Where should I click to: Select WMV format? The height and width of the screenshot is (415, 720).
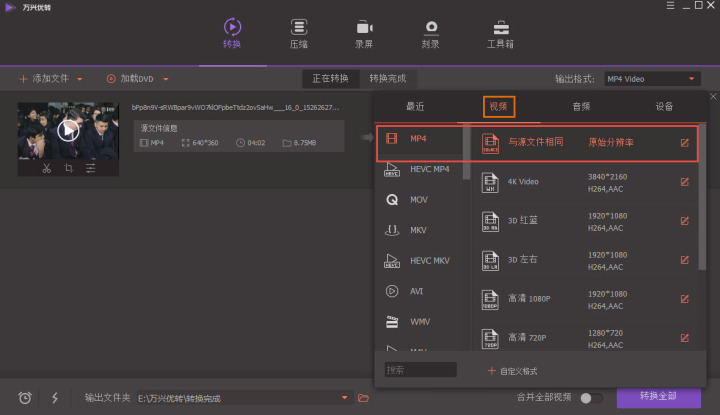click(x=420, y=322)
